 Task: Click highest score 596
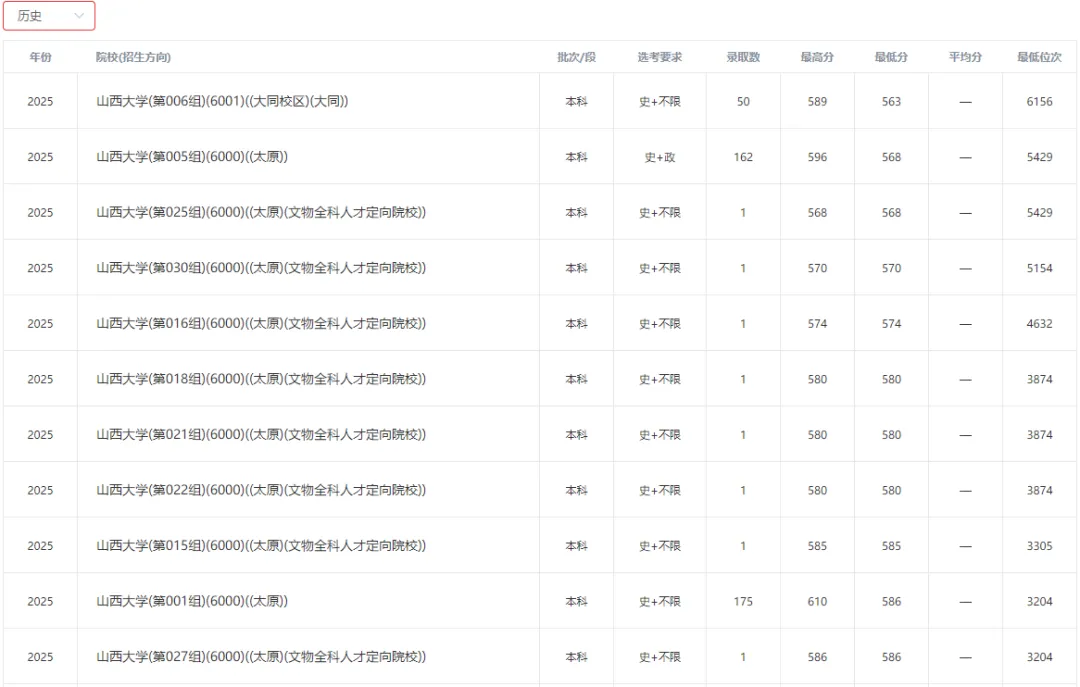818,157
